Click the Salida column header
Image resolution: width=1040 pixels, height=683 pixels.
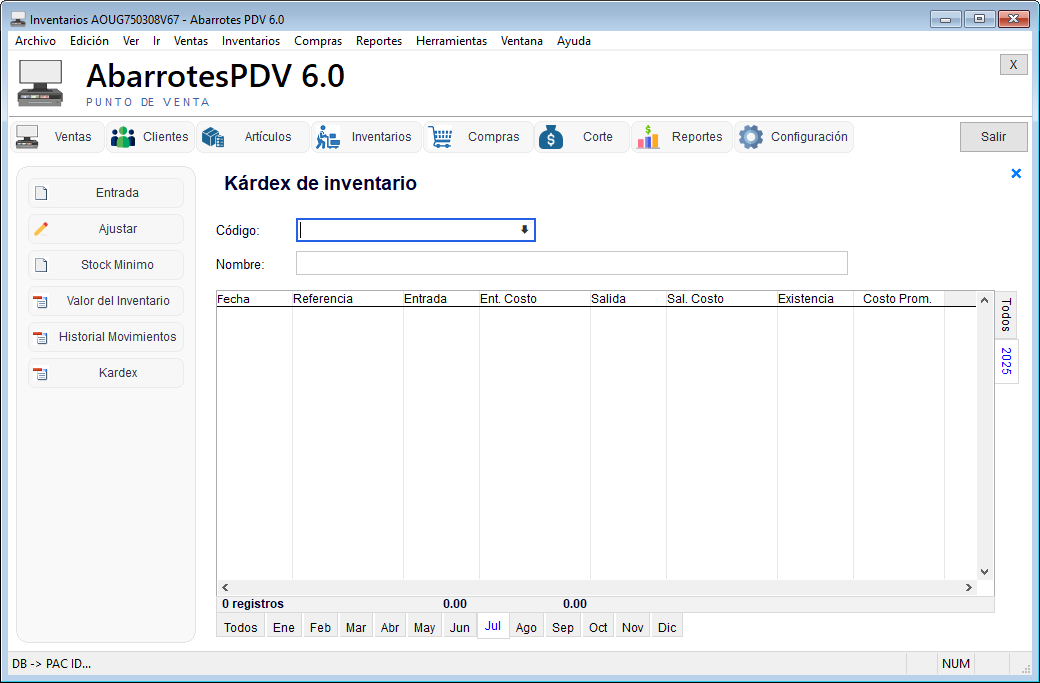628,298
